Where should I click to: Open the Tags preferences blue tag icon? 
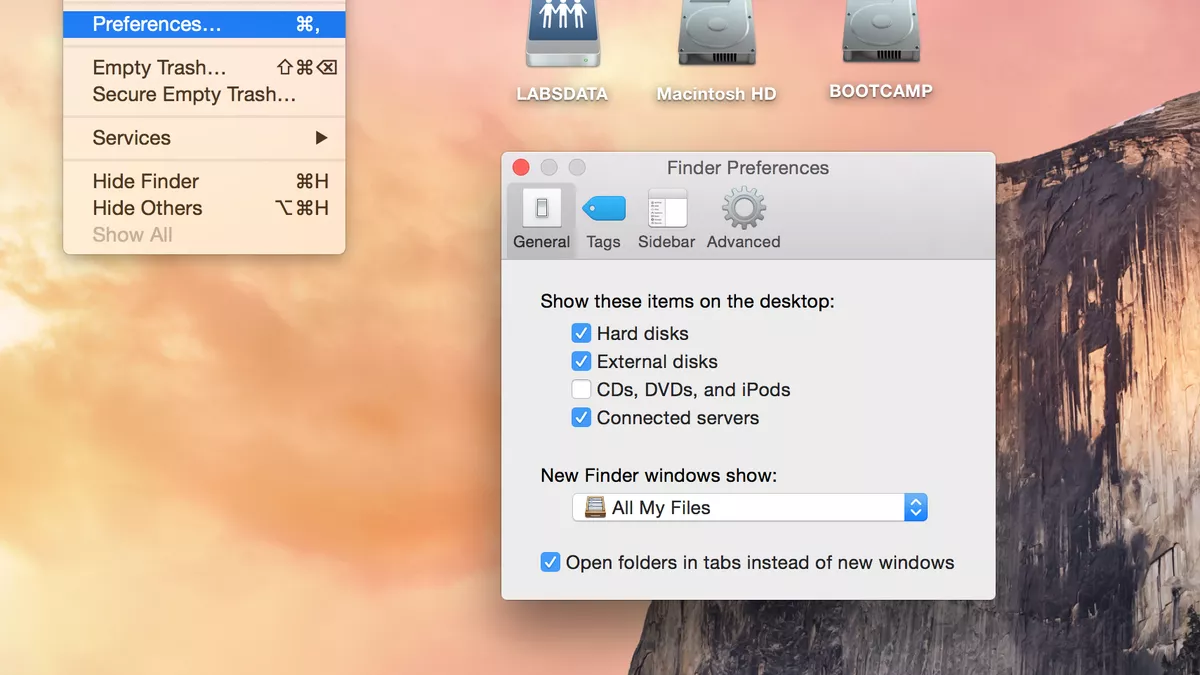pyautogui.click(x=604, y=209)
